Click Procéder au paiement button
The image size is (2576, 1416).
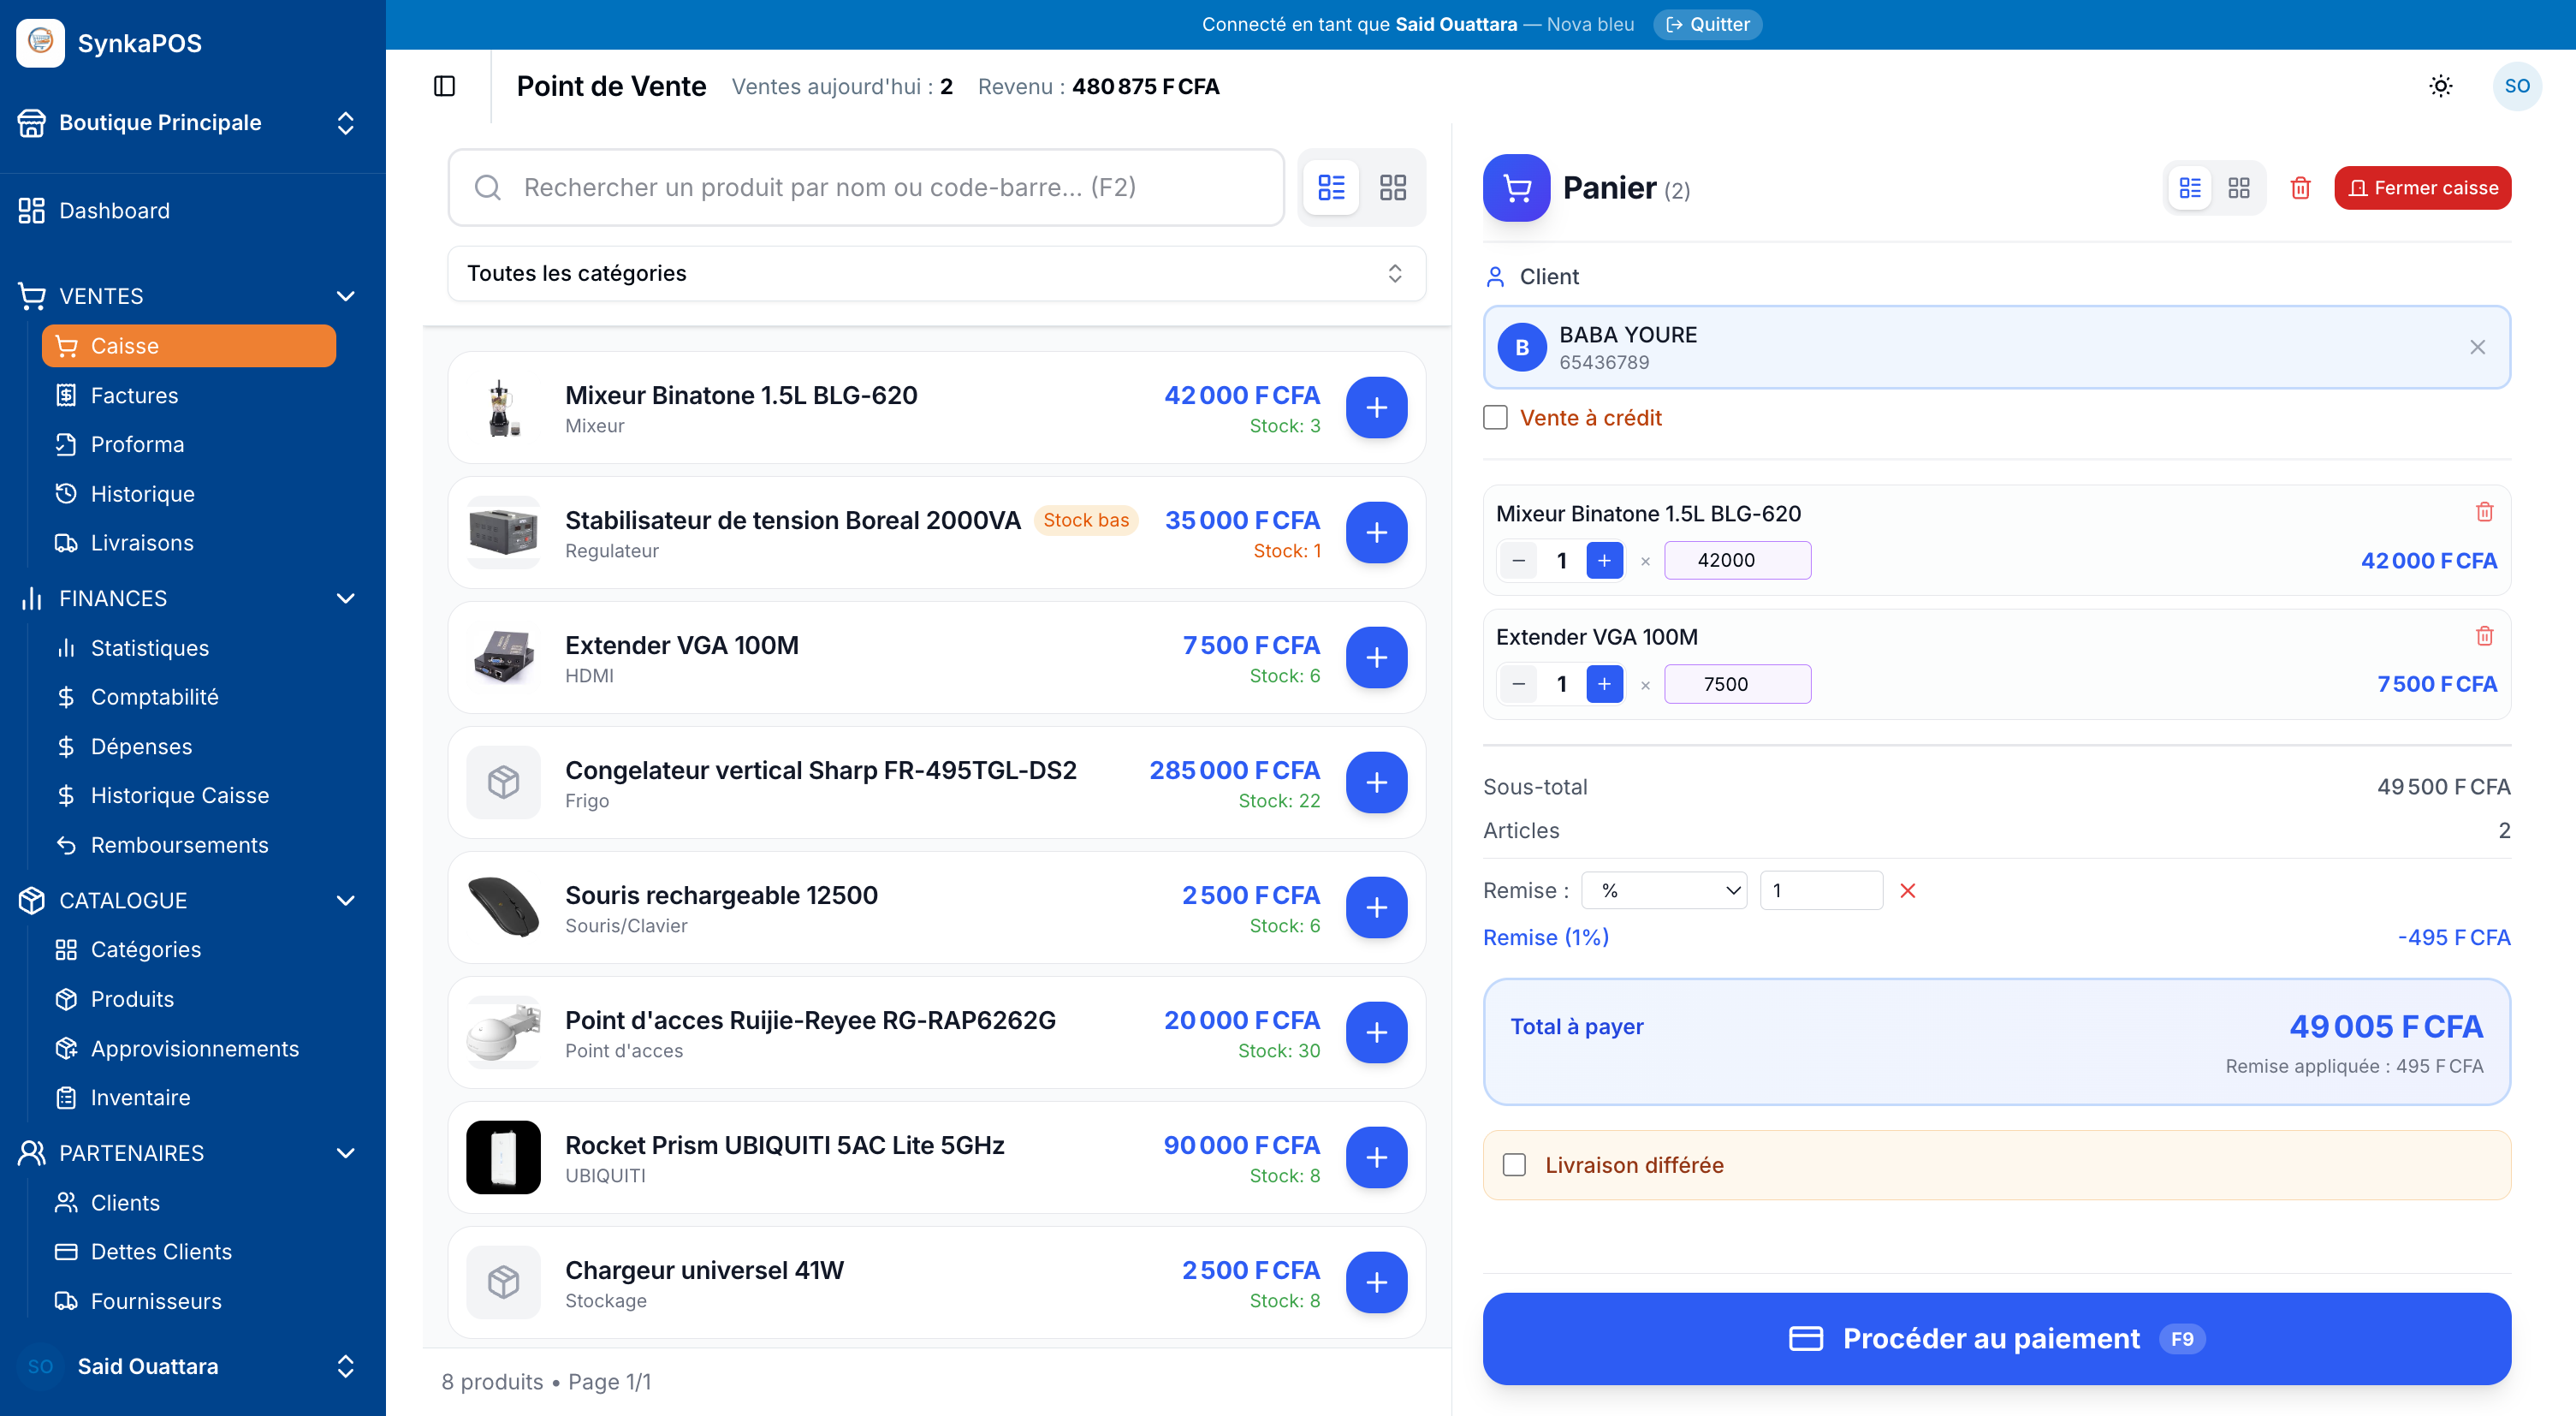pyautogui.click(x=1996, y=1338)
